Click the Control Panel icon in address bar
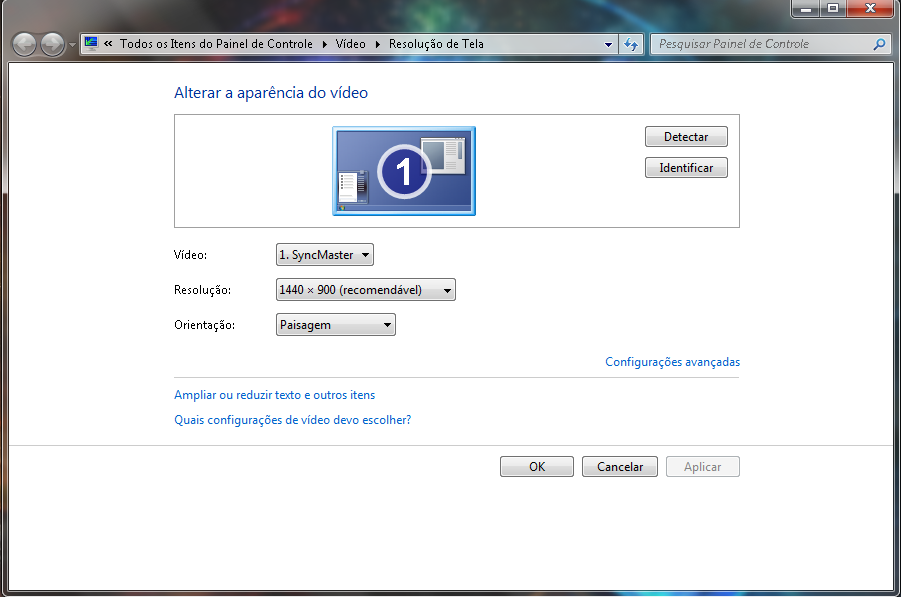901x597 pixels. coord(91,43)
